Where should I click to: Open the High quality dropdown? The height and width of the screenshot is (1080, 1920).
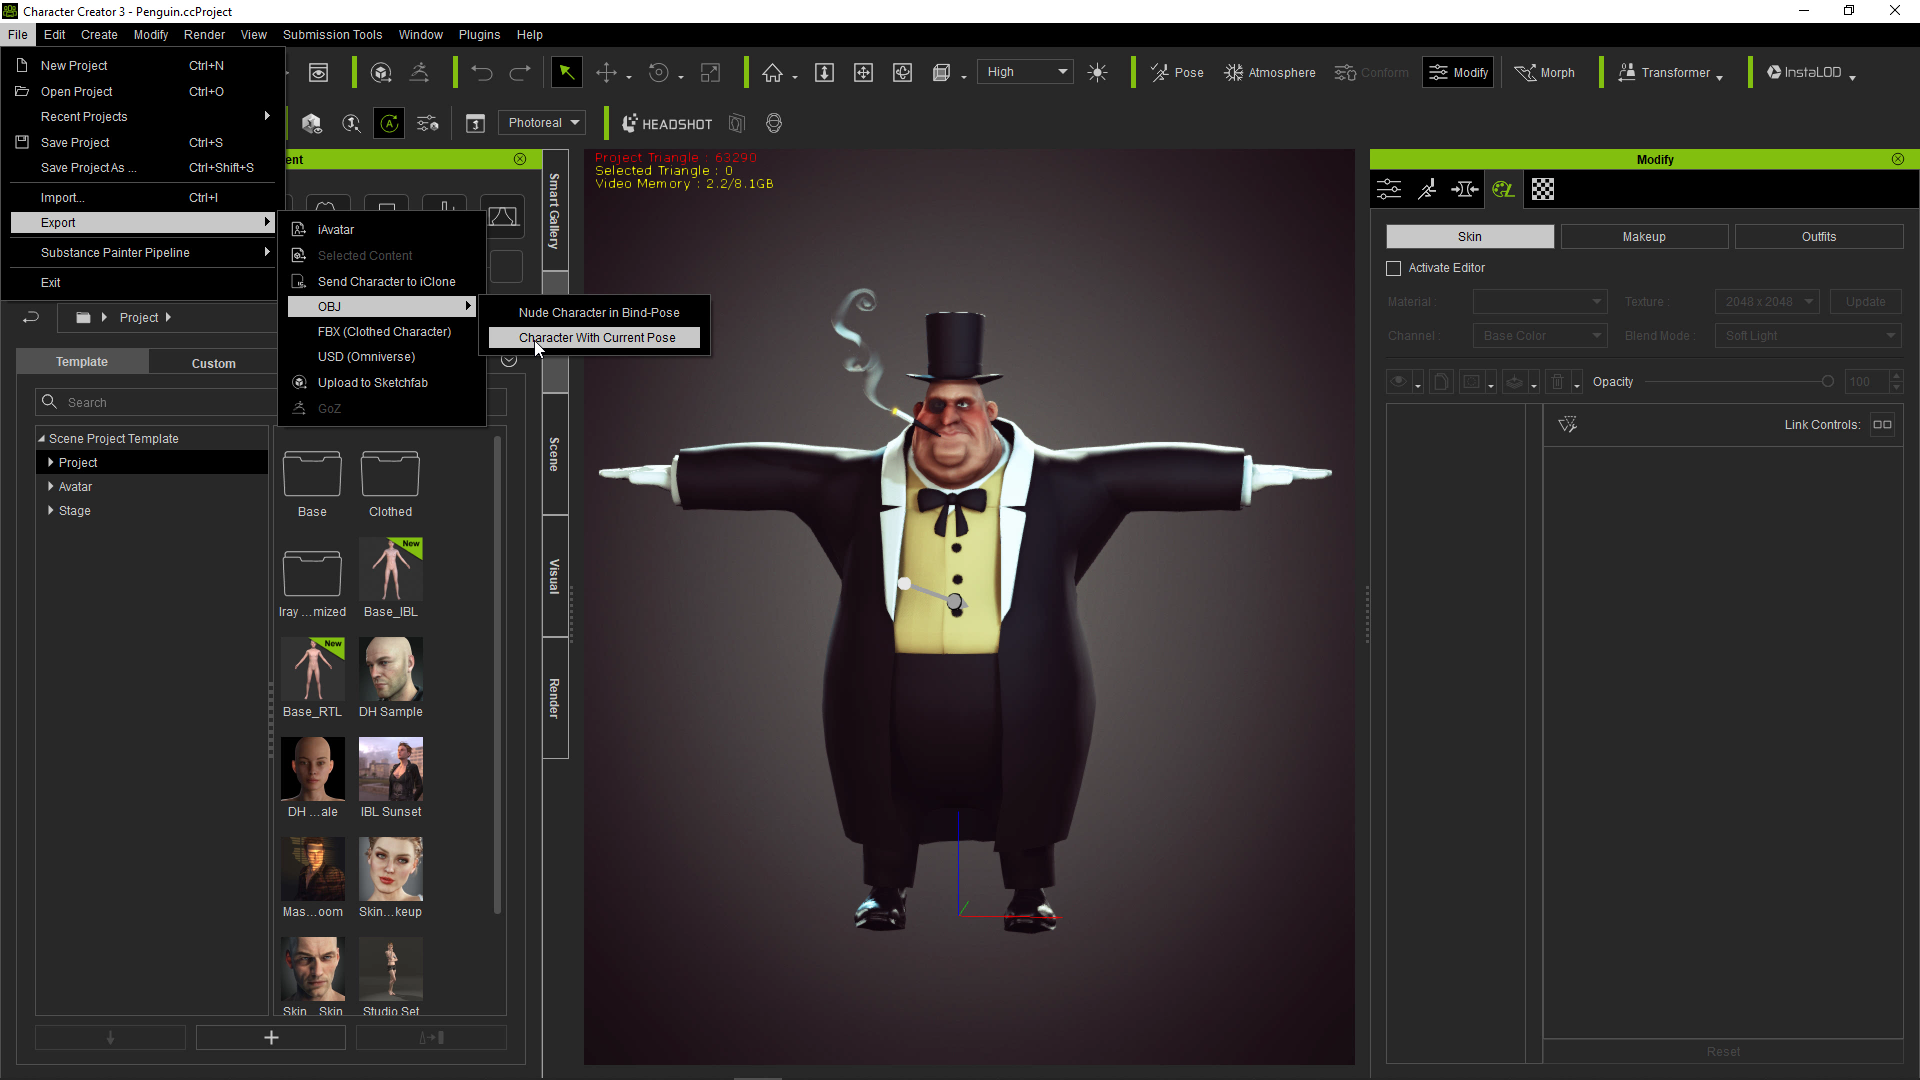(1025, 72)
